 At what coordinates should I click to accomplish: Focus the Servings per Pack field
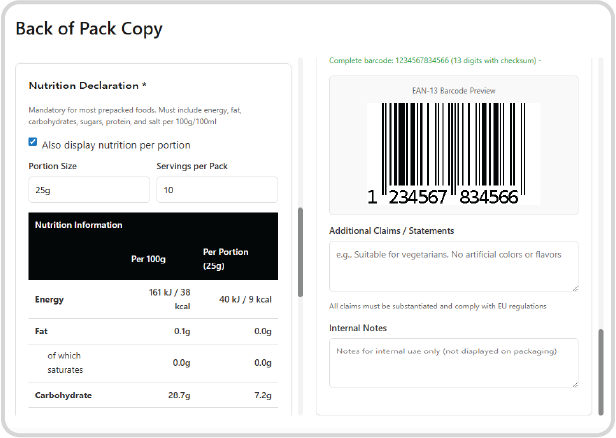216,190
